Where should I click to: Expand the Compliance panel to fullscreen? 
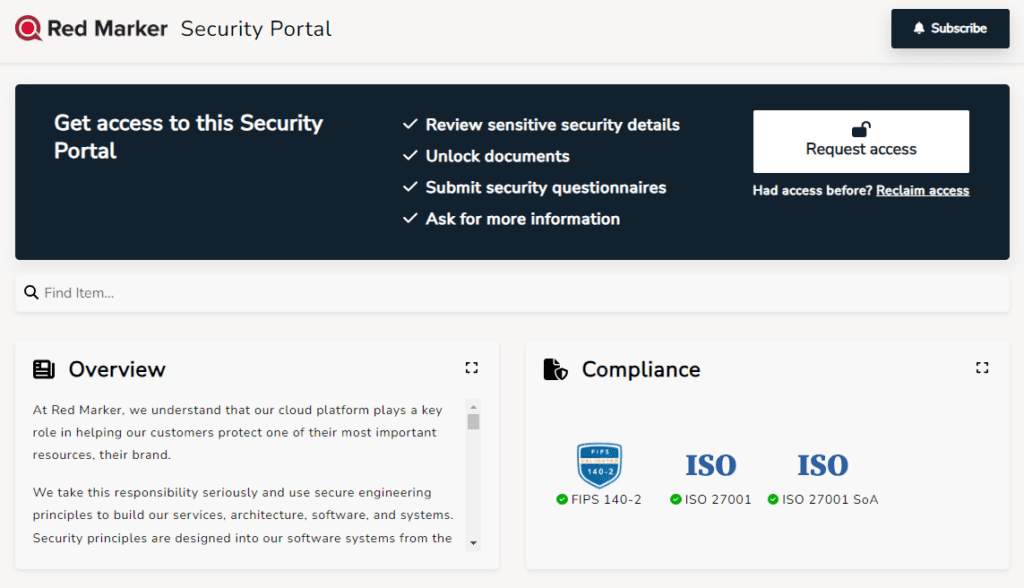click(982, 368)
